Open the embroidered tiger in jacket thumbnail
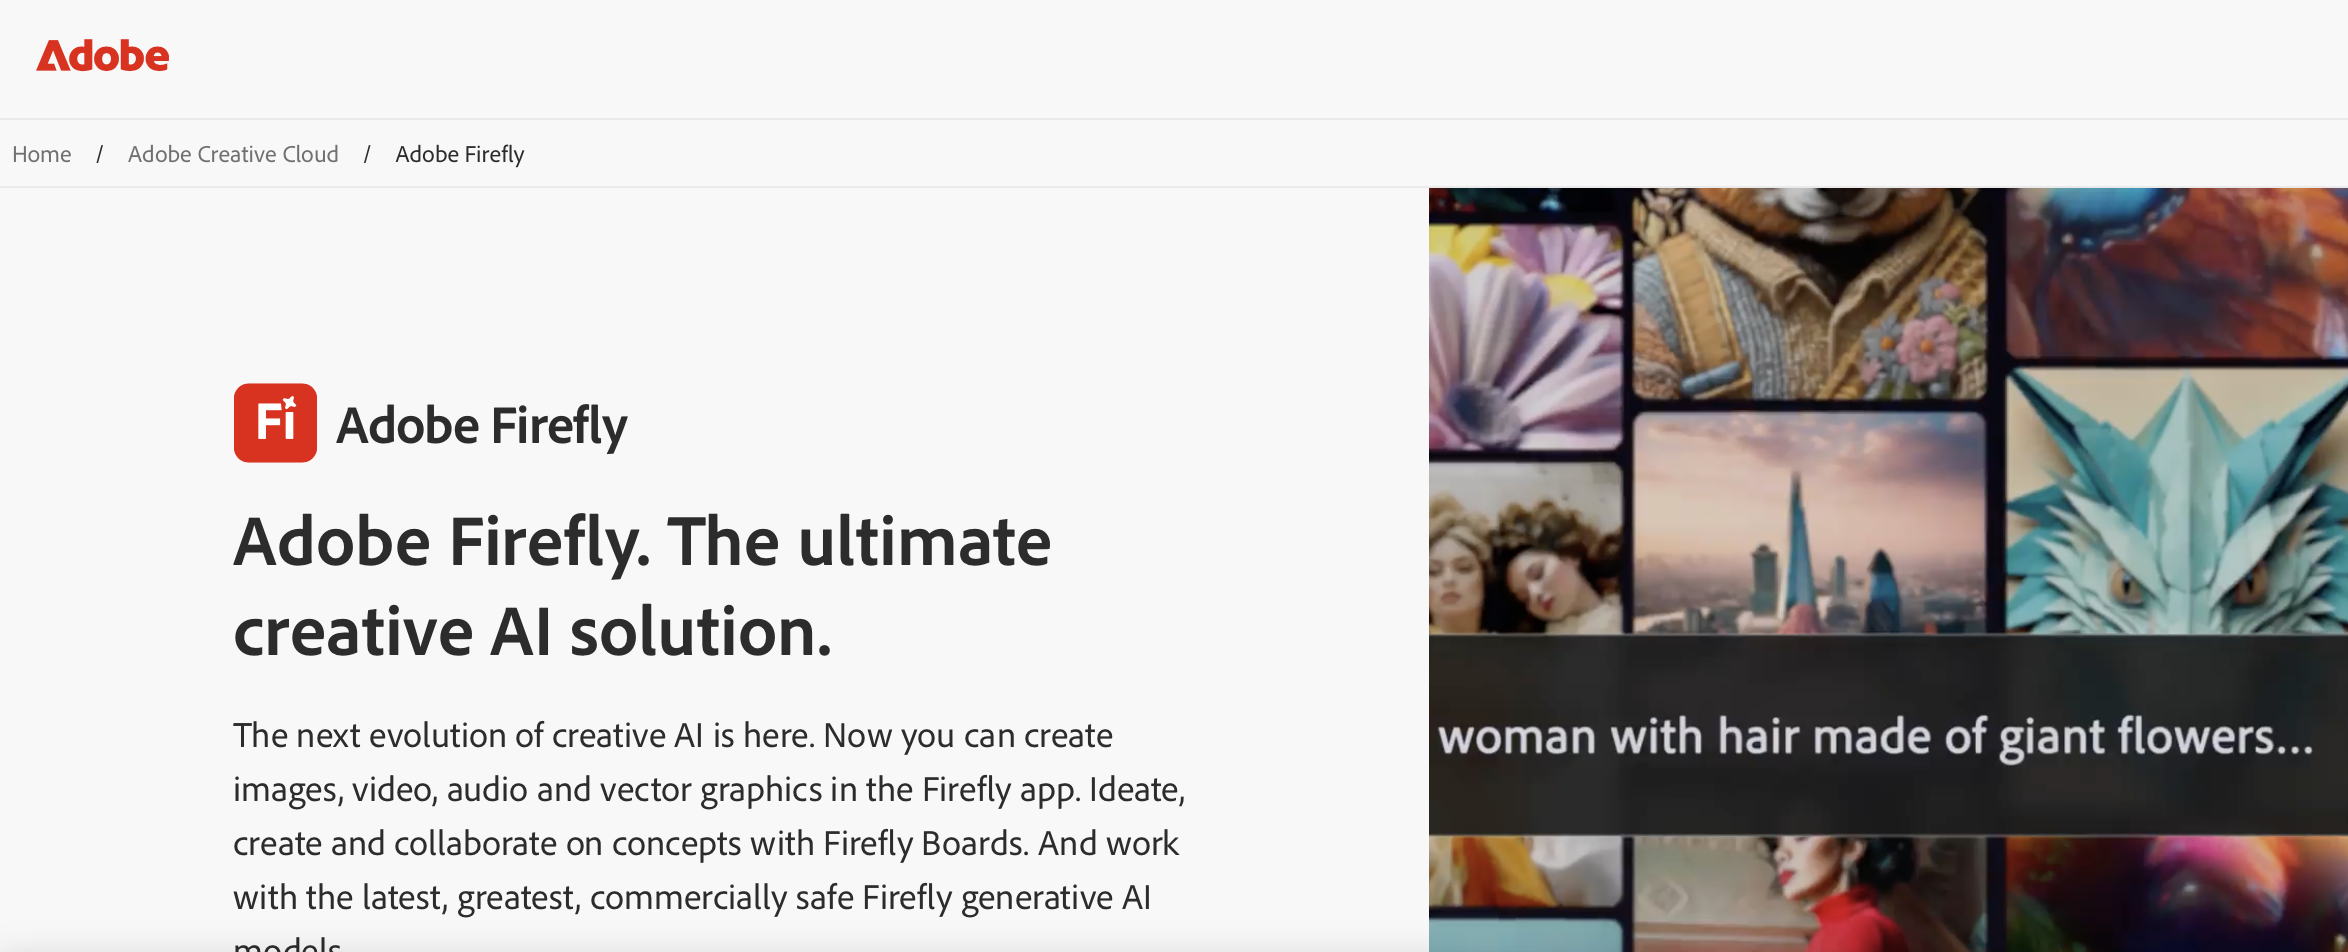2348x952 pixels. [1809, 293]
